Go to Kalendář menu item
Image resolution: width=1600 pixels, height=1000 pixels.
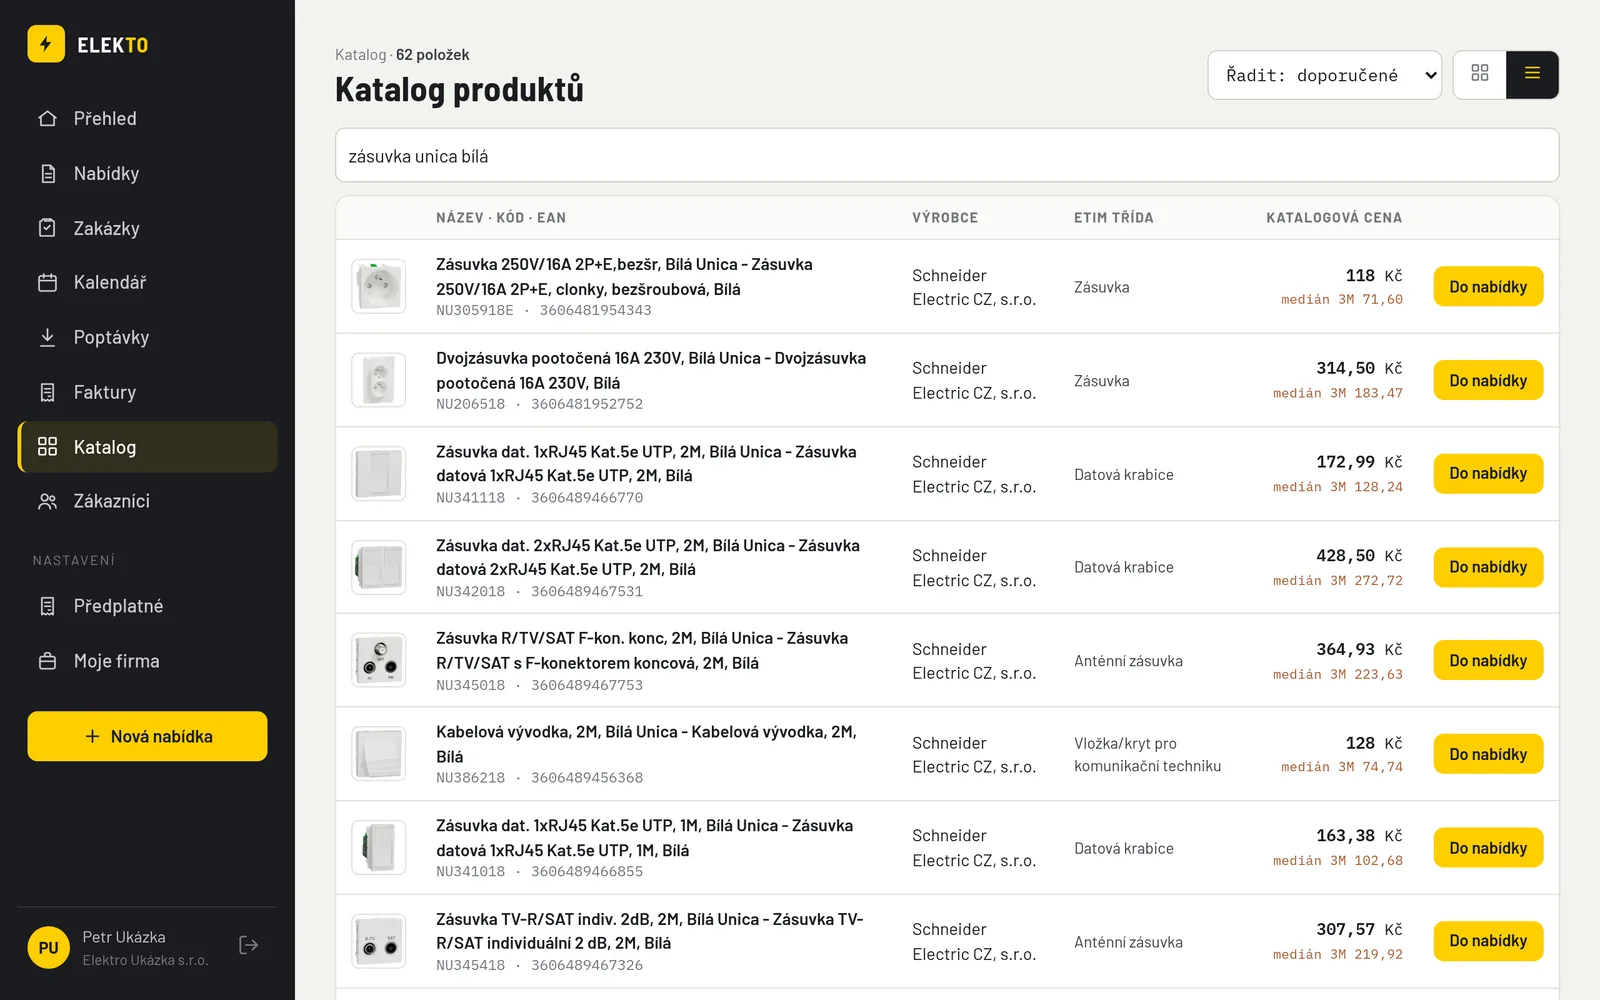147,282
